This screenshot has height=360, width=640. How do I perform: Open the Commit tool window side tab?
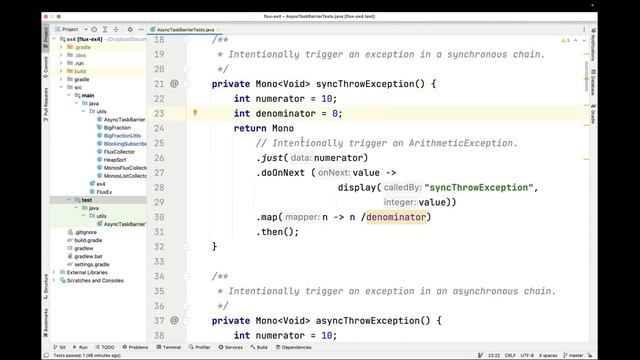tap(46, 67)
